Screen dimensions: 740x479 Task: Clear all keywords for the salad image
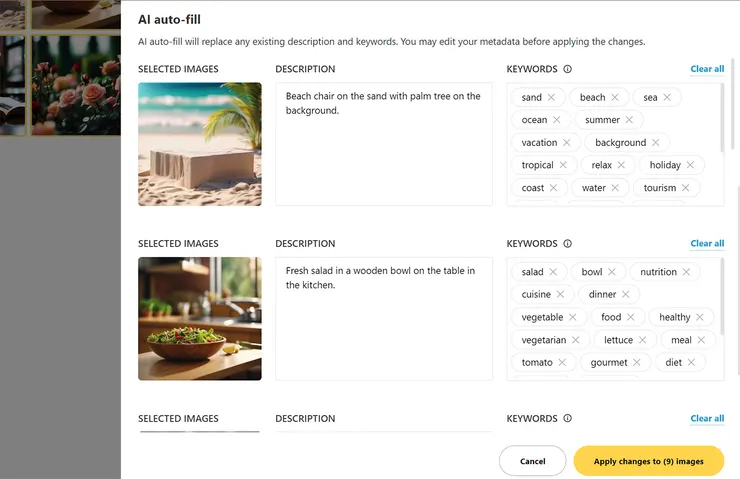click(707, 244)
